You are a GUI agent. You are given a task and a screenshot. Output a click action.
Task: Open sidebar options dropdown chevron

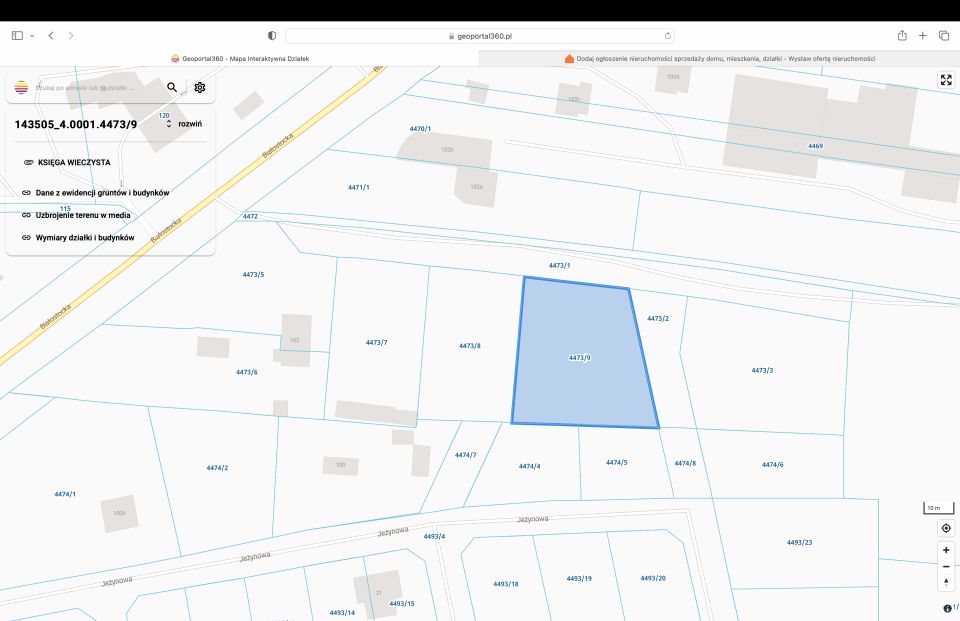click(x=32, y=36)
